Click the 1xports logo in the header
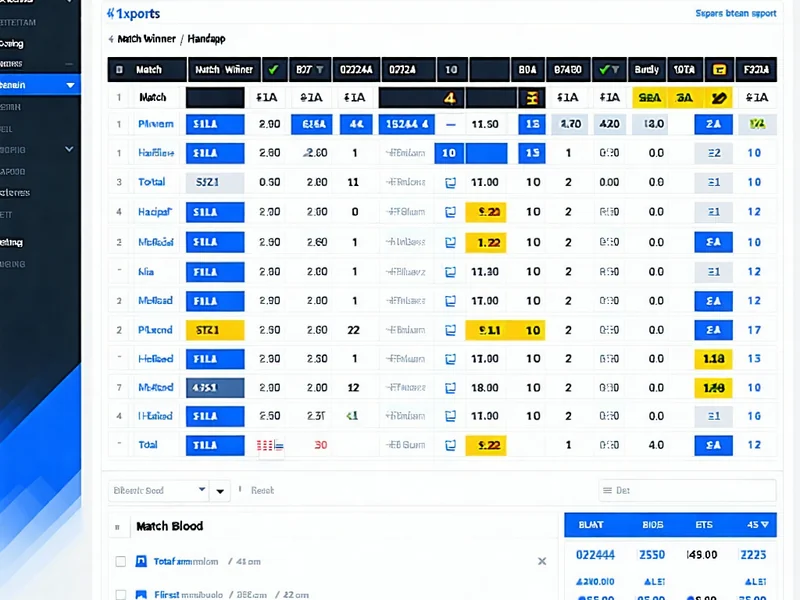Screen dimensions: 800x600 [x=133, y=14]
